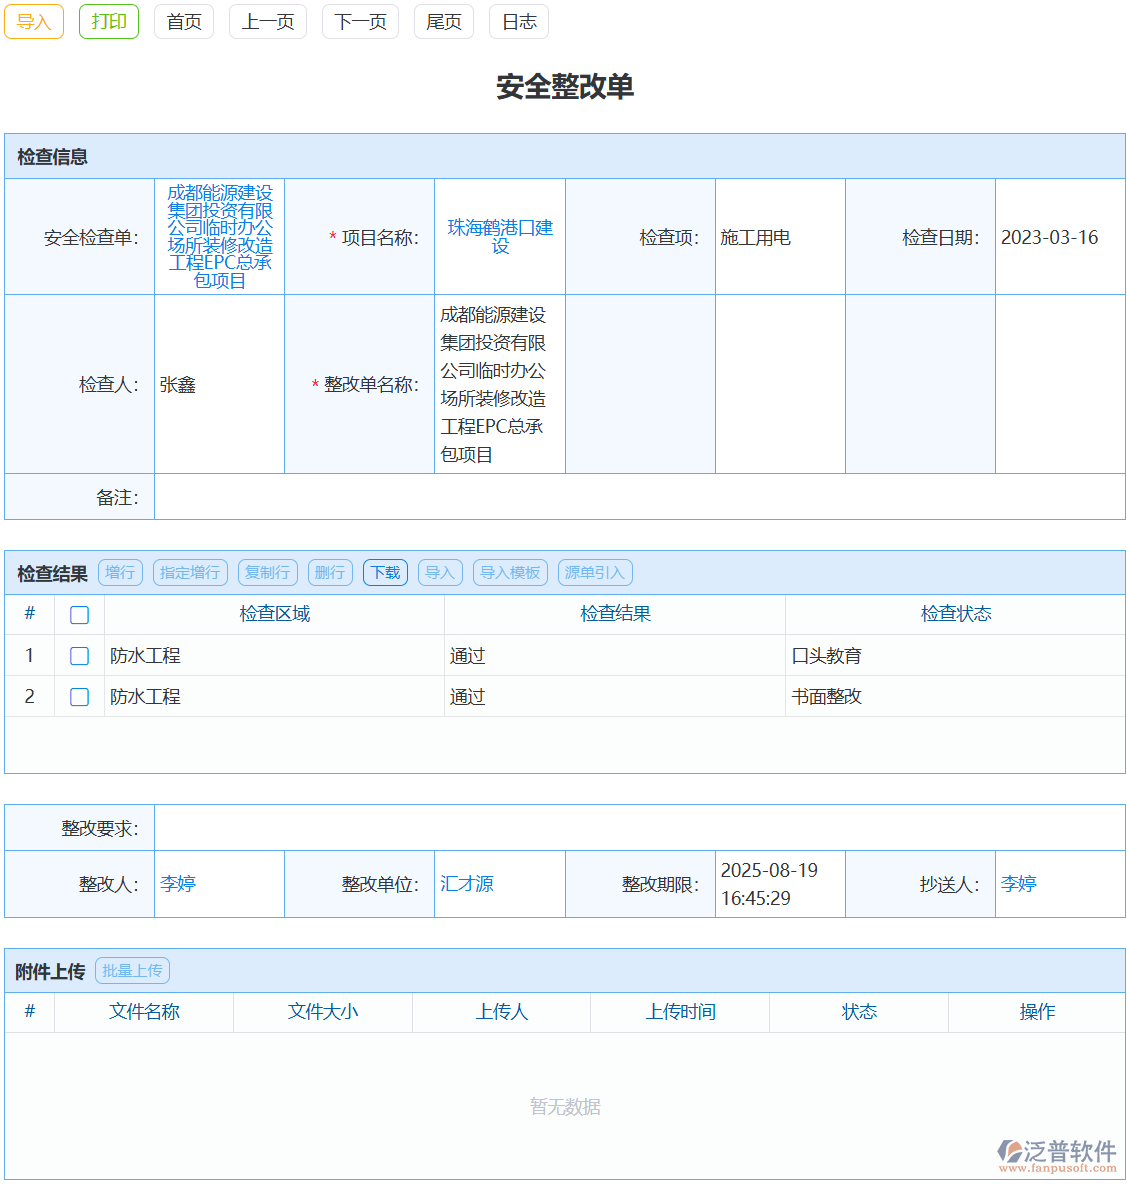Go to 上一页 previous page
This screenshot has height=1184, width=1127.
(266, 21)
